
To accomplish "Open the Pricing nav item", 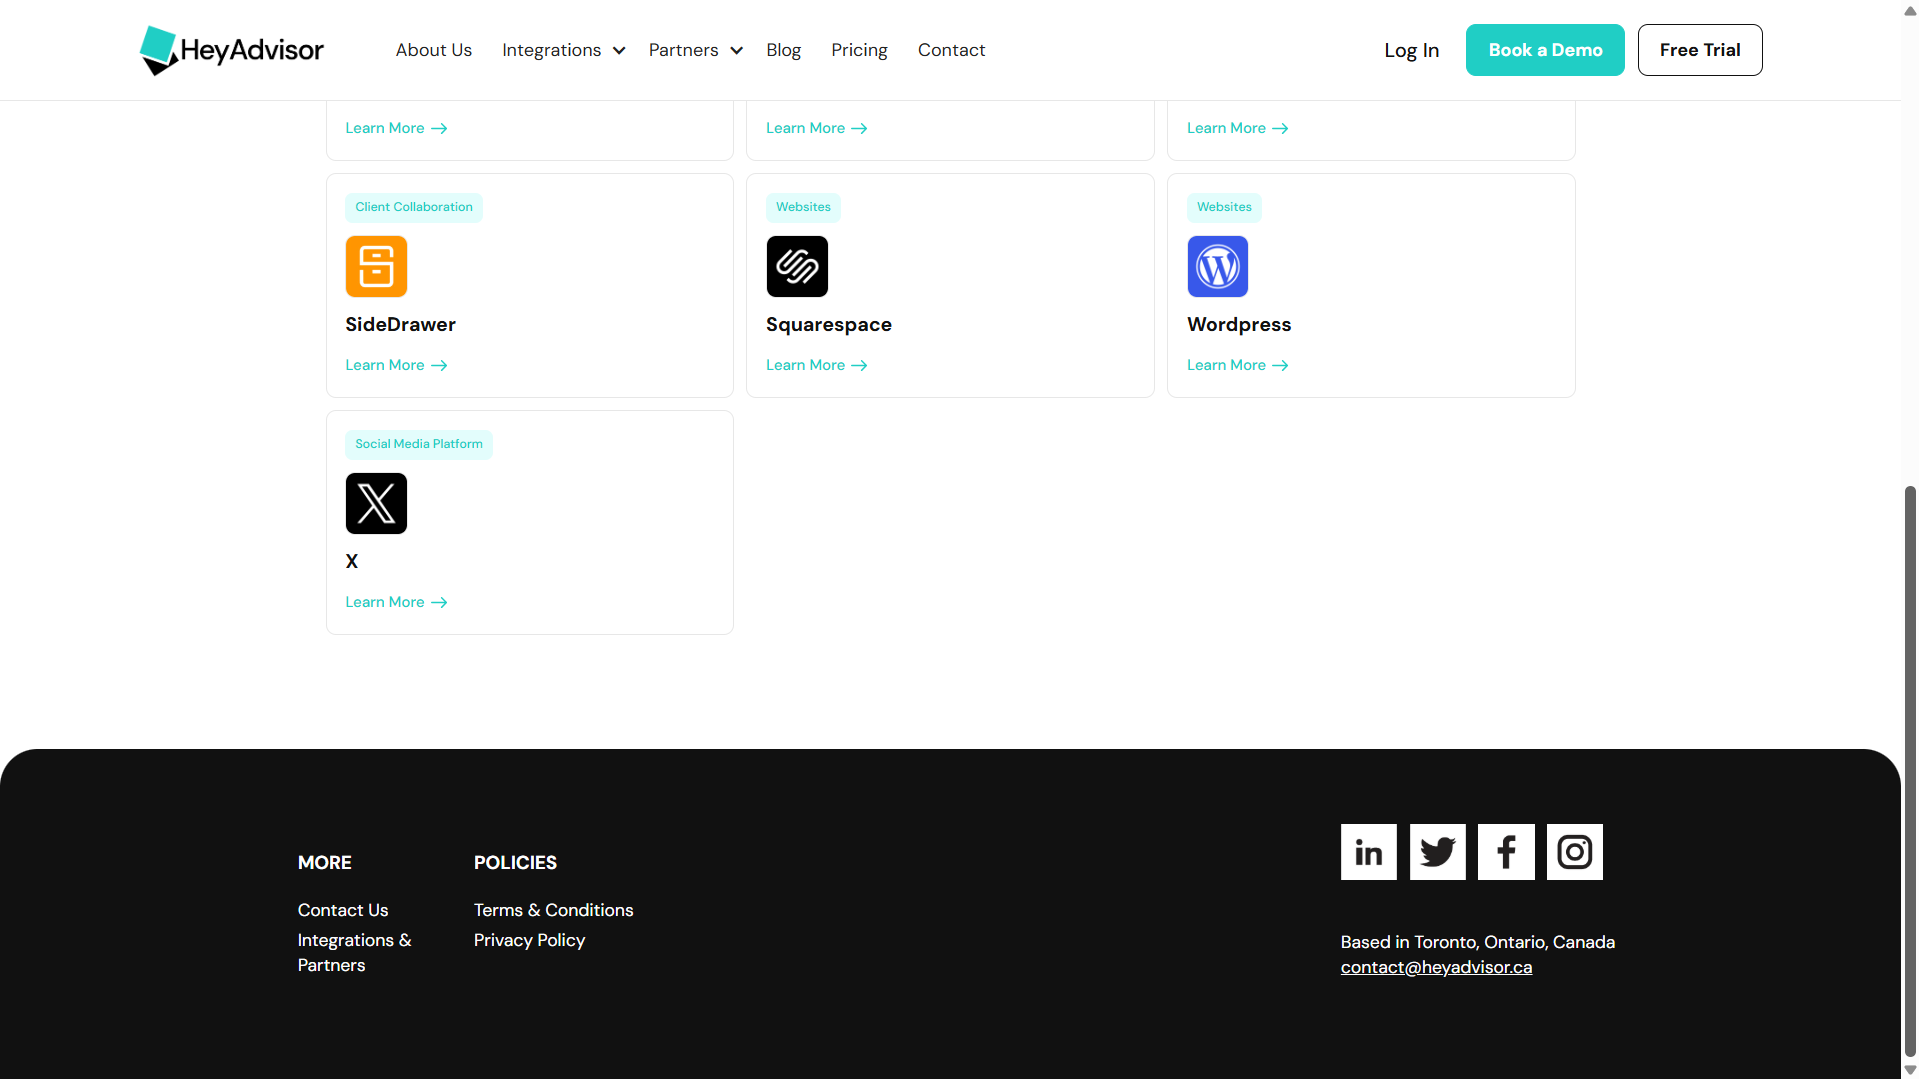I will pyautogui.click(x=859, y=50).
